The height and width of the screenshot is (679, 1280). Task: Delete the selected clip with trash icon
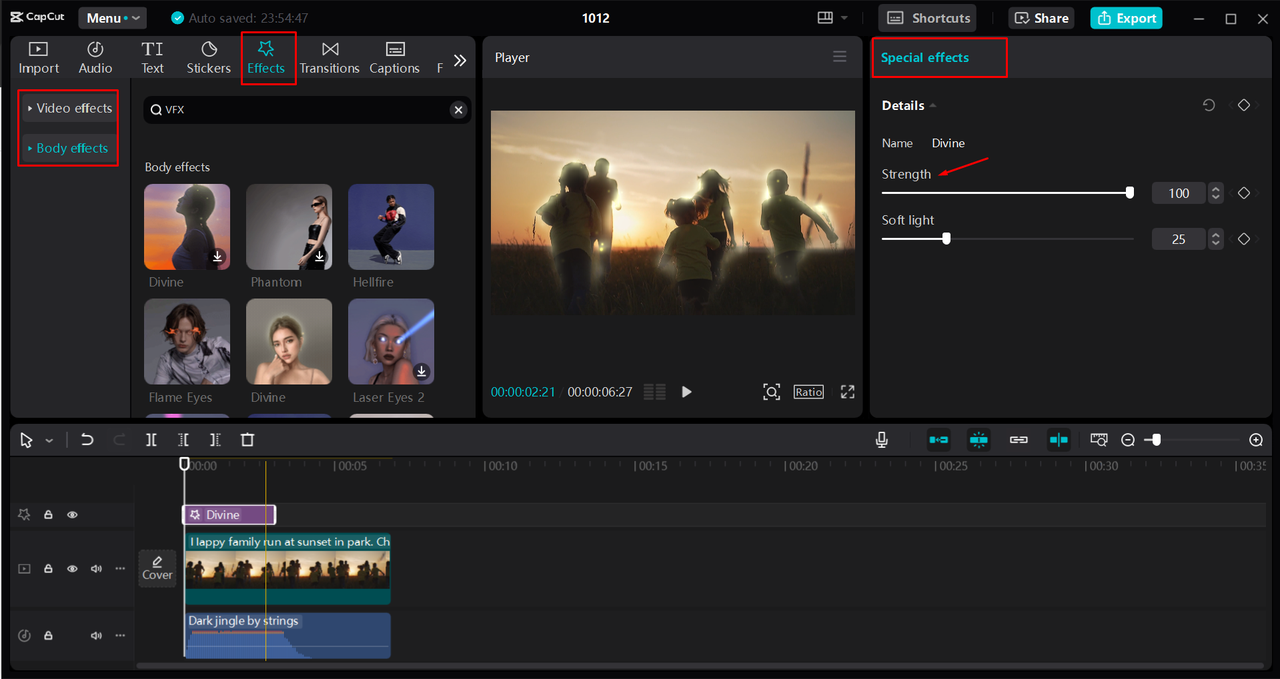pyautogui.click(x=247, y=440)
